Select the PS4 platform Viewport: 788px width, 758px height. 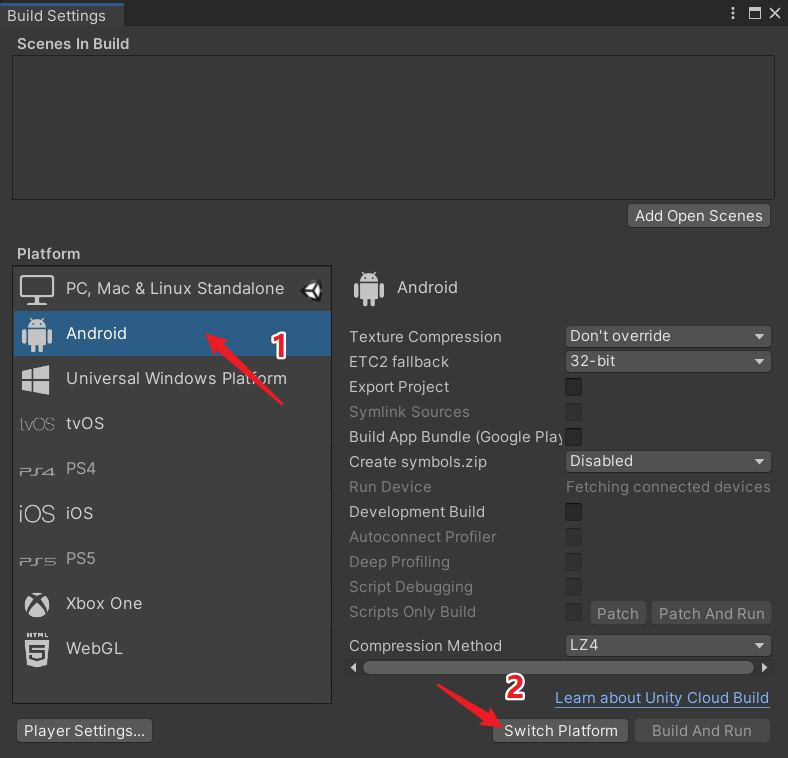point(172,469)
